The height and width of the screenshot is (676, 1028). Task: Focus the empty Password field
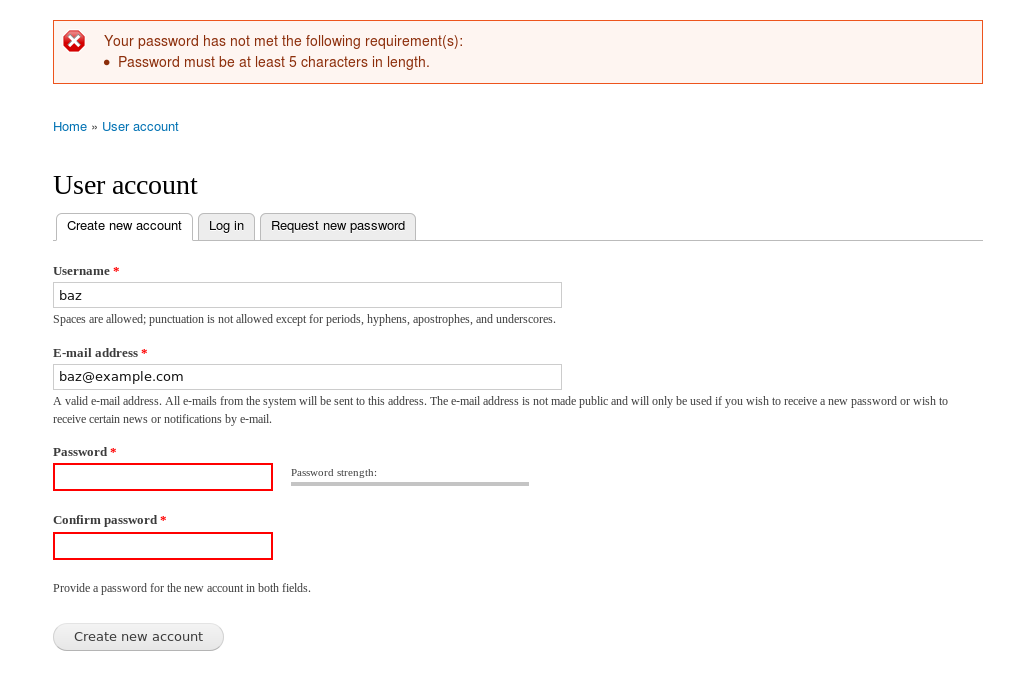[x=162, y=477]
